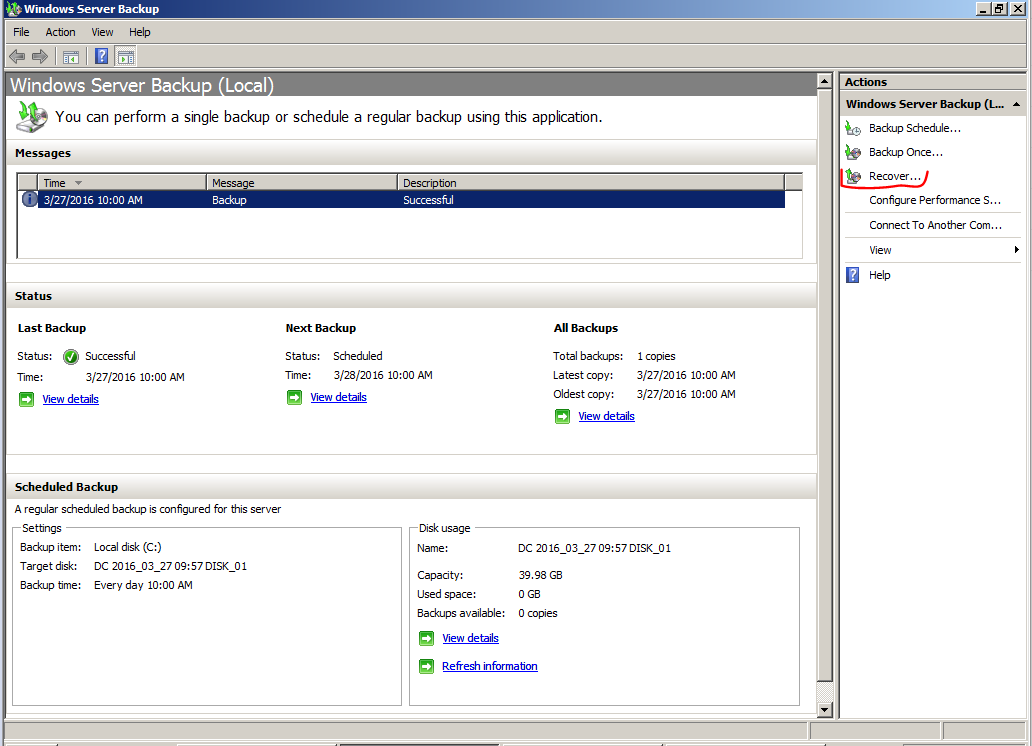Click the Capacity value 39.98 GB
This screenshot has width=1032, height=746.
click(540, 575)
